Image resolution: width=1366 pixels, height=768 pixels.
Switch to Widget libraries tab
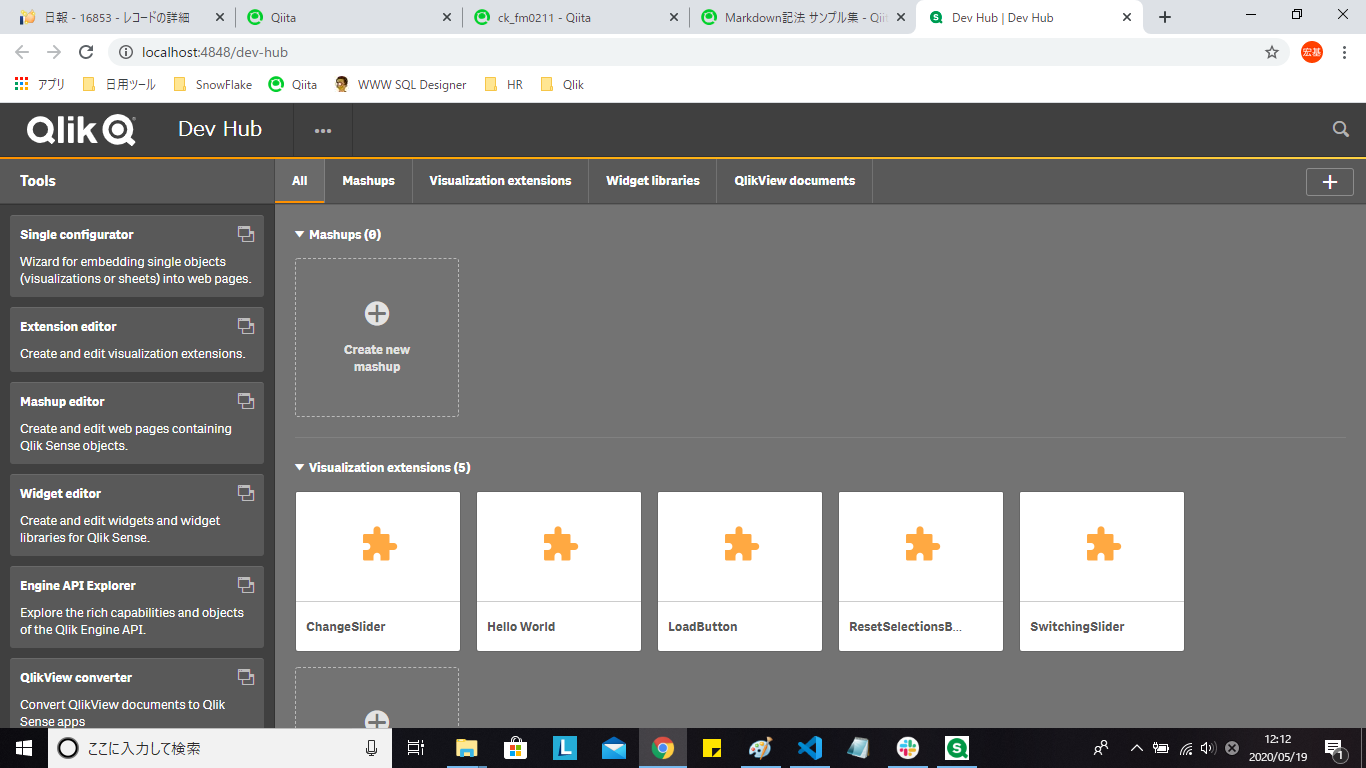point(653,181)
